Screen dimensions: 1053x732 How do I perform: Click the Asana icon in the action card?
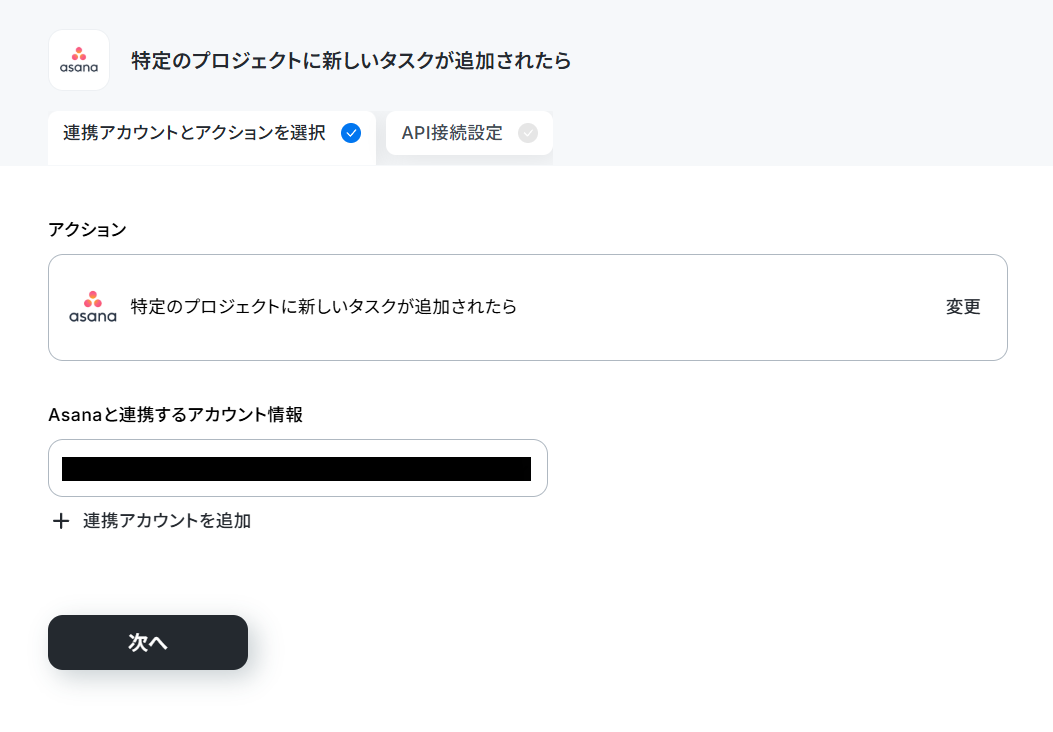click(93, 307)
